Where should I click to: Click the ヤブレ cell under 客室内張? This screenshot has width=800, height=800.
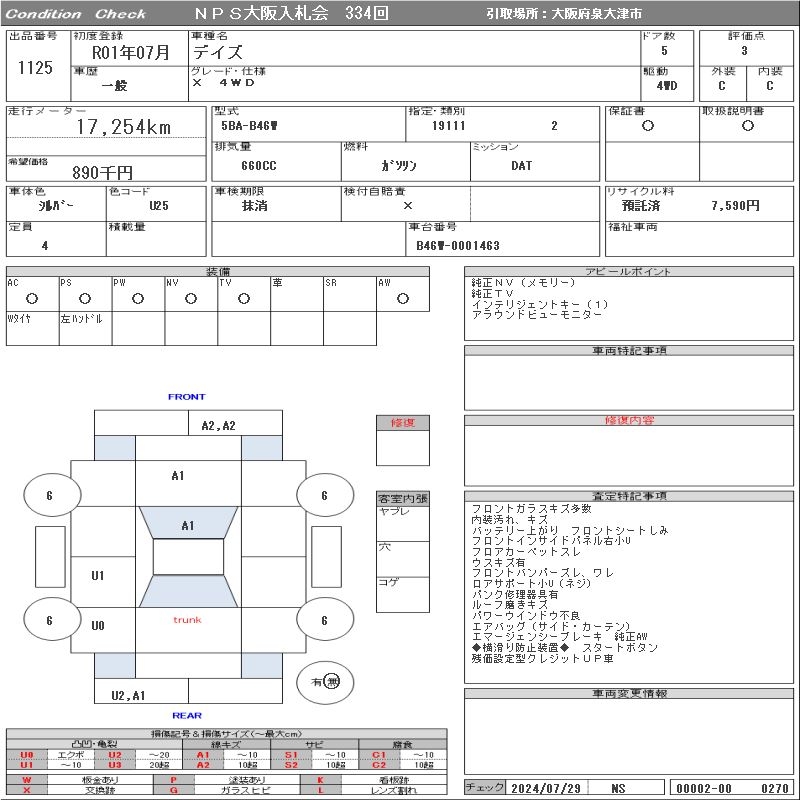click(403, 523)
